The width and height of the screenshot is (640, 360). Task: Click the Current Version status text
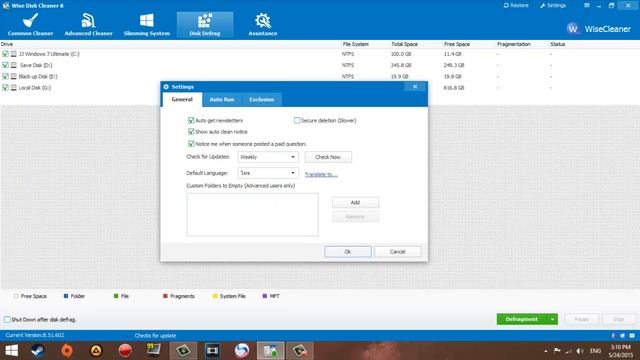coord(35,335)
